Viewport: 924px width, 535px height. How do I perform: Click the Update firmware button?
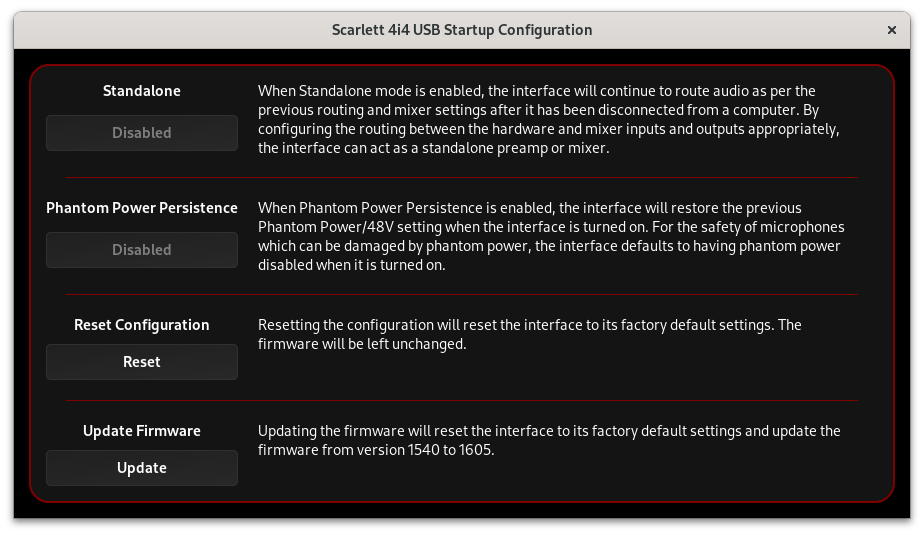tap(142, 468)
